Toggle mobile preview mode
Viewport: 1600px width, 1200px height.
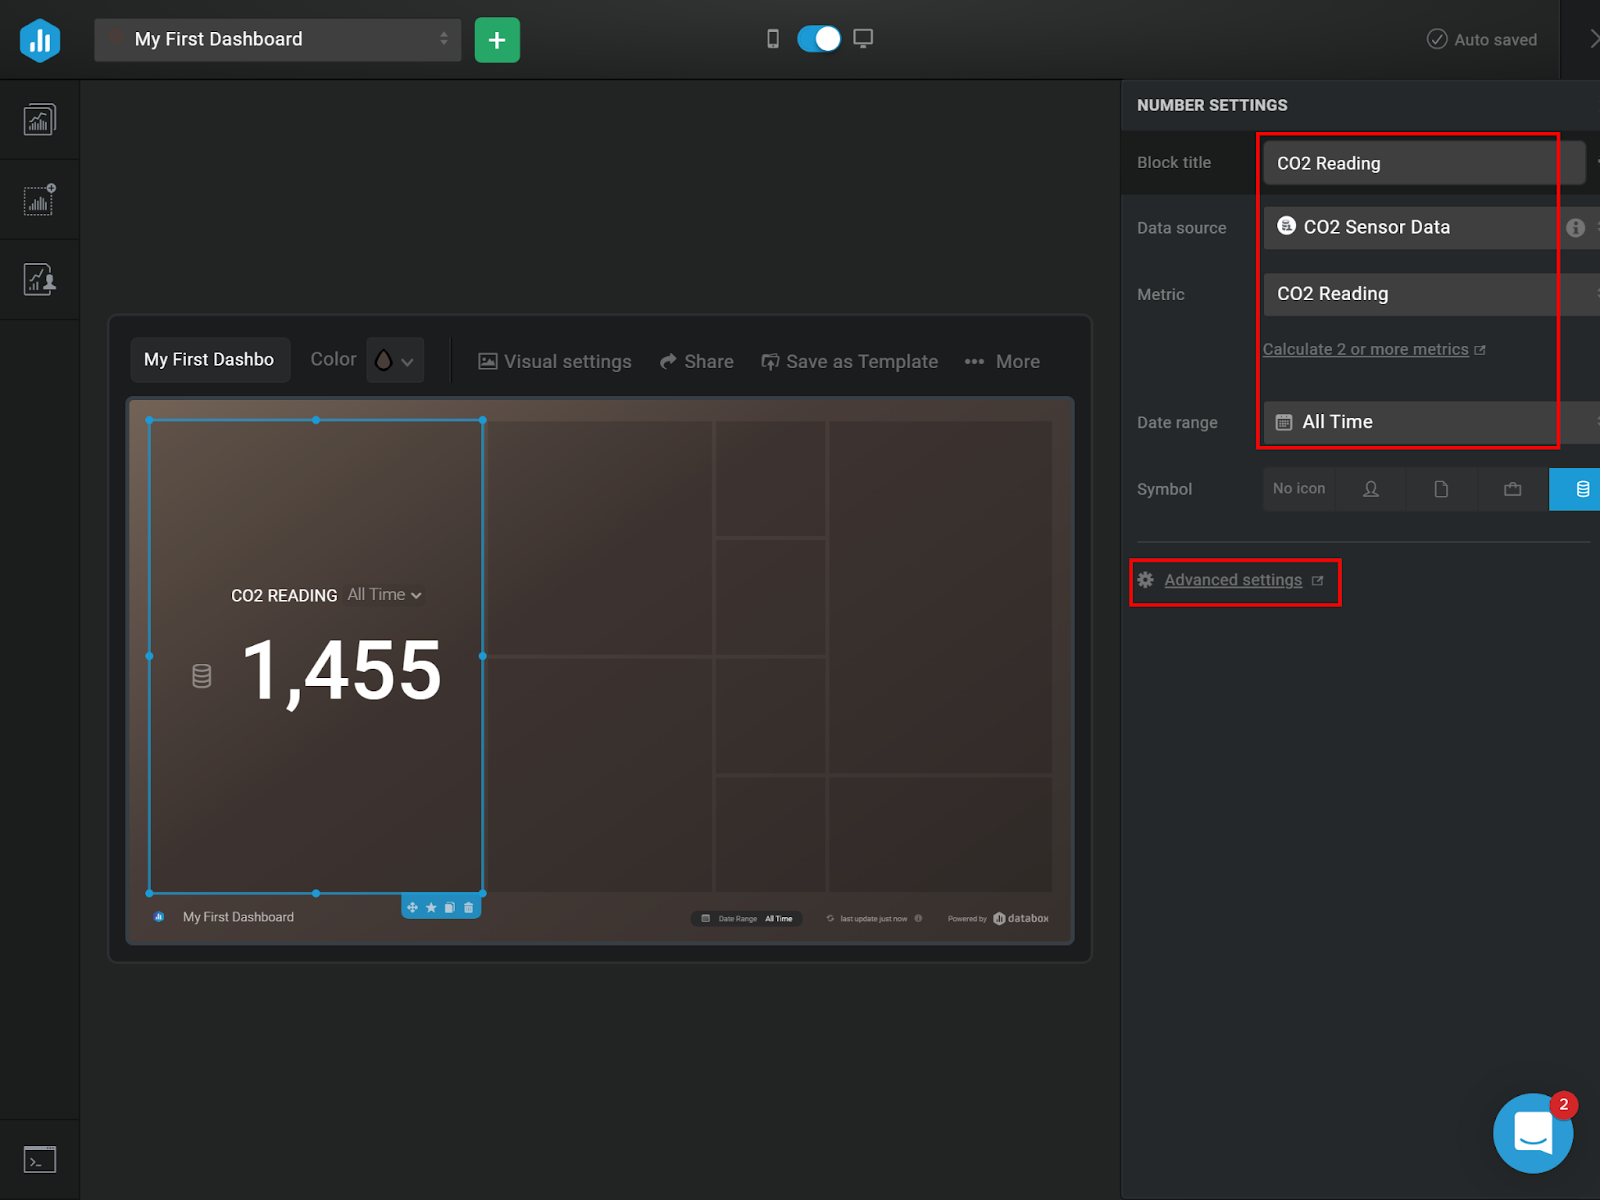pos(772,38)
